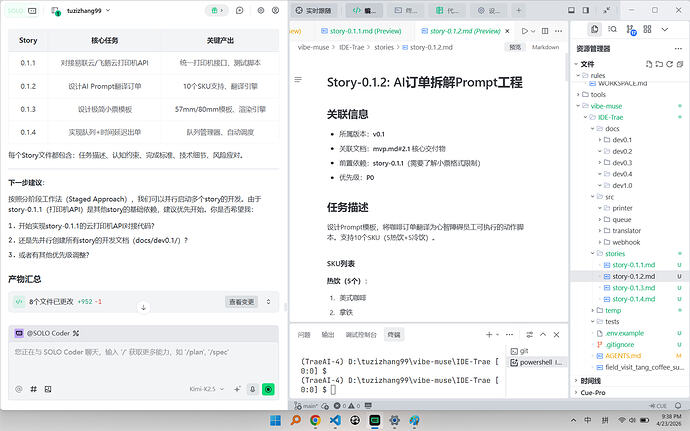
Task: Click the main branch indicator in status bar
Action: [x=306, y=406]
